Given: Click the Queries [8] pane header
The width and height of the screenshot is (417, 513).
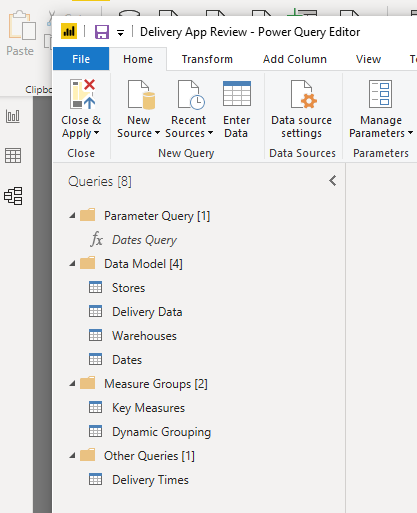Looking at the screenshot, I should point(100,181).
